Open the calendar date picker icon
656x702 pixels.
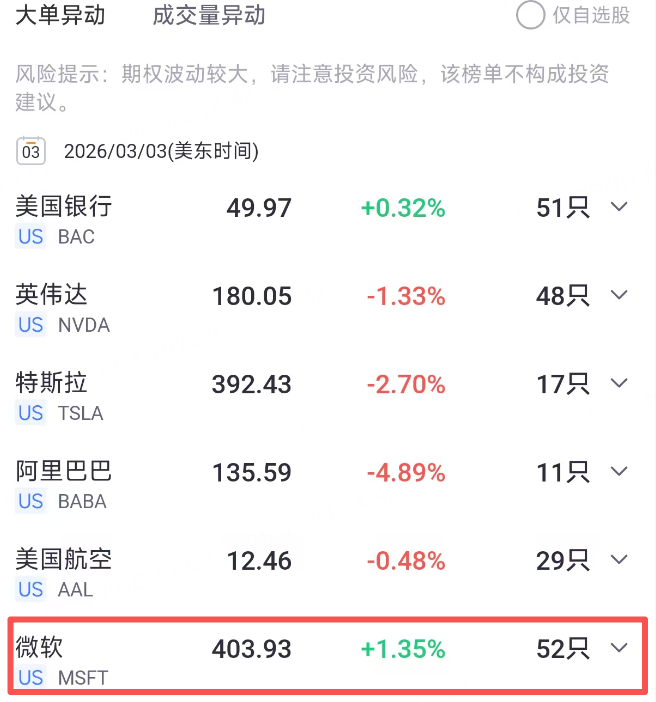(31, 151)
